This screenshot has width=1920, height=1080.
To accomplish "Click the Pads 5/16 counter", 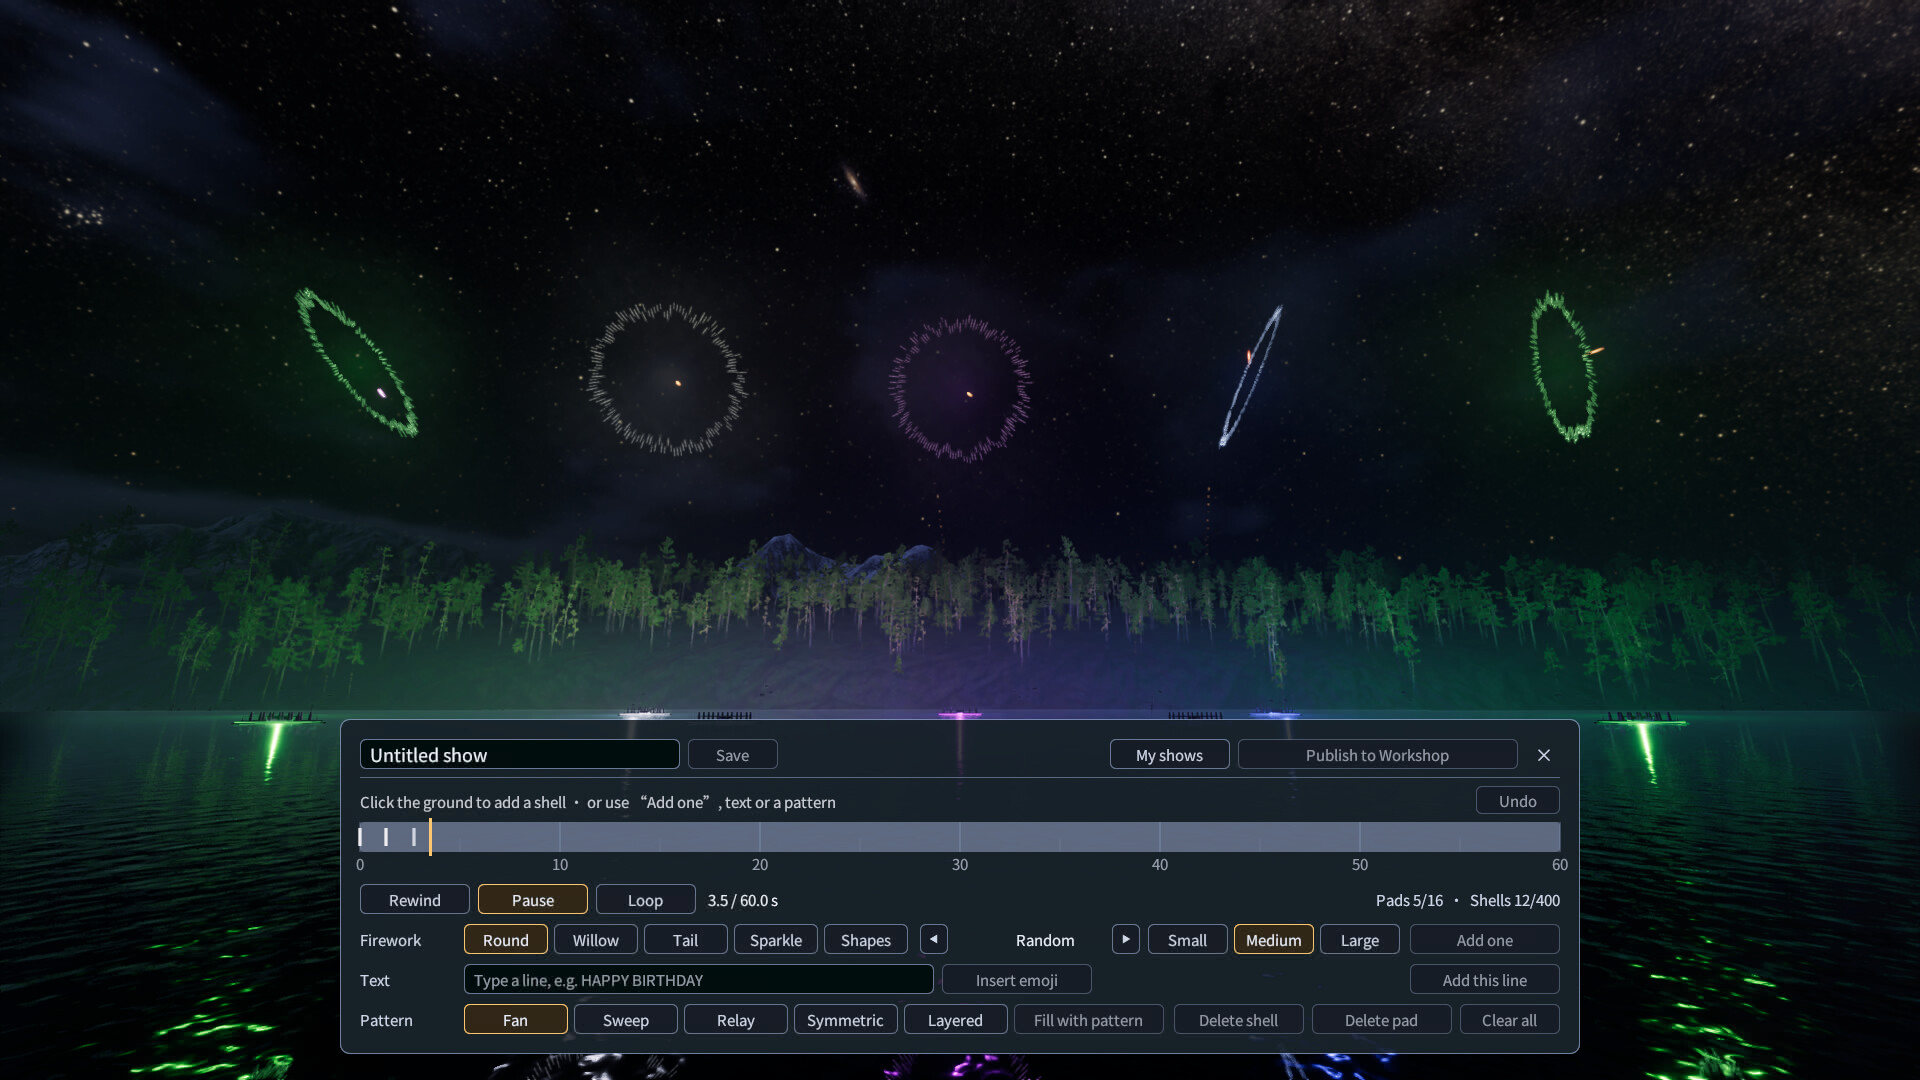I will [1410, 900].
